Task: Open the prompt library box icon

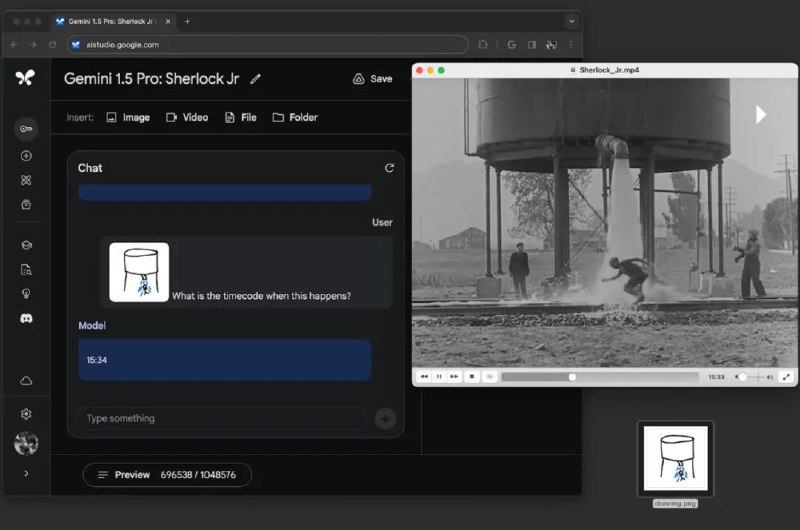Action: (x=26, y=205)
